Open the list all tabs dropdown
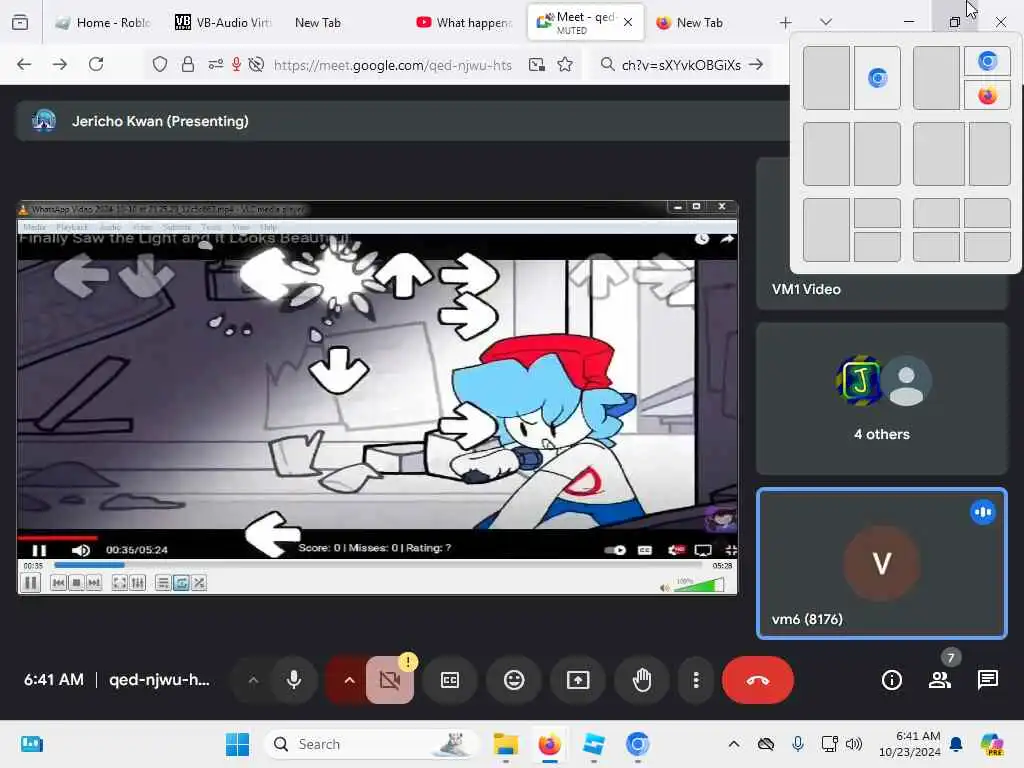The height and width of the screenshot is (768, 1024). click(x=825, y=23)
